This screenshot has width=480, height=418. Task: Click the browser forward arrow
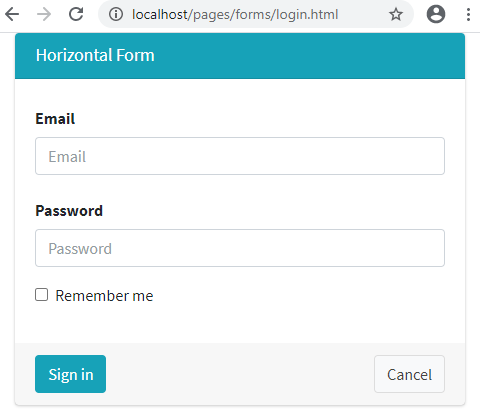(44, 14)
